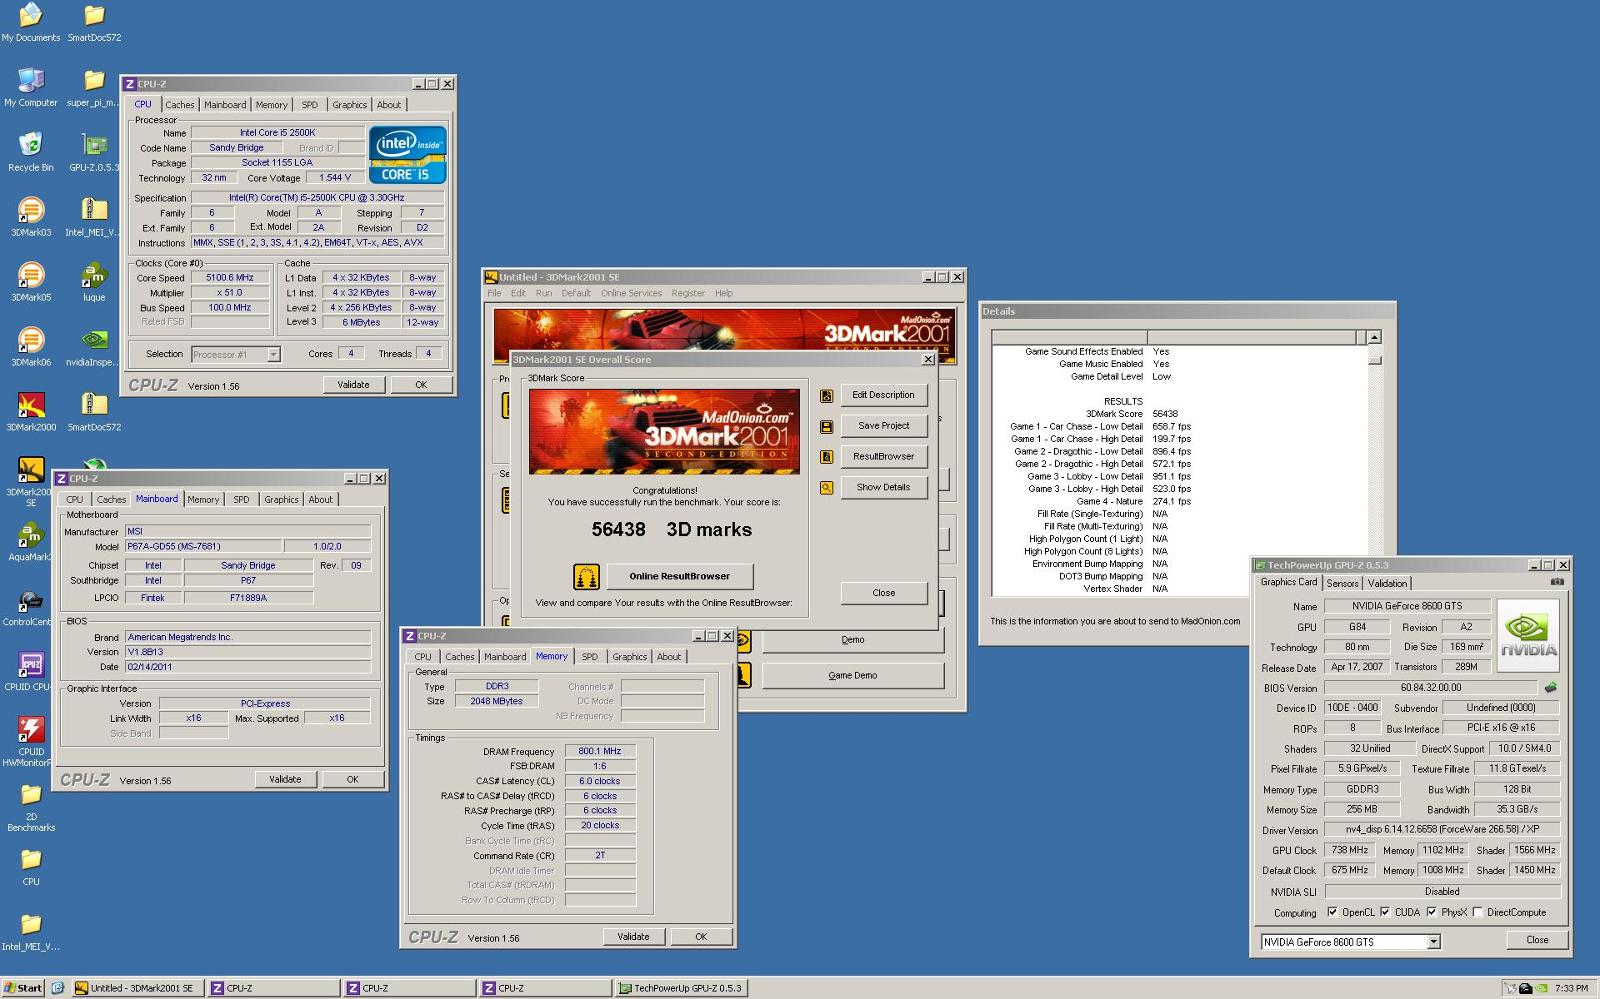This screenshot has height=999, width=1600.
Task: Switch to the Sensors tab in GPU-Z
Action: pyautogui.click(x=1342, y=583)
